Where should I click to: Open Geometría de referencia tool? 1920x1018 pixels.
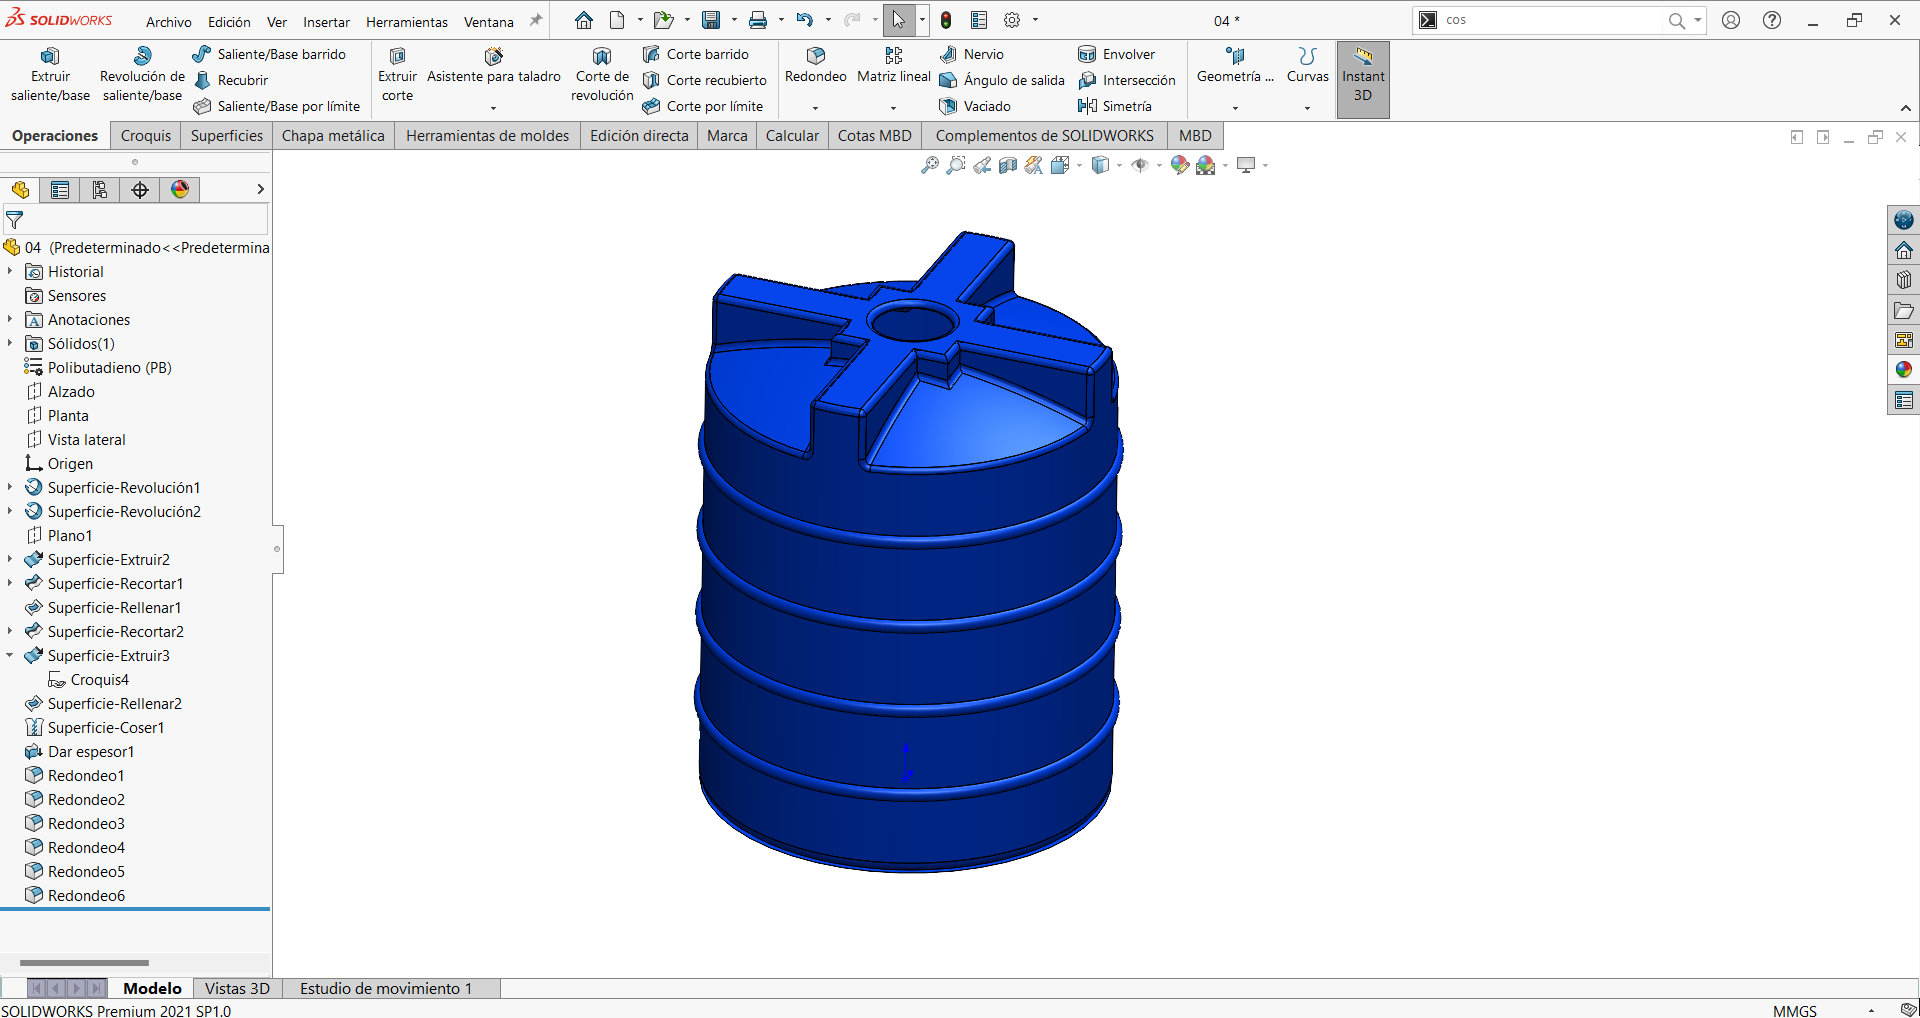1235,66
